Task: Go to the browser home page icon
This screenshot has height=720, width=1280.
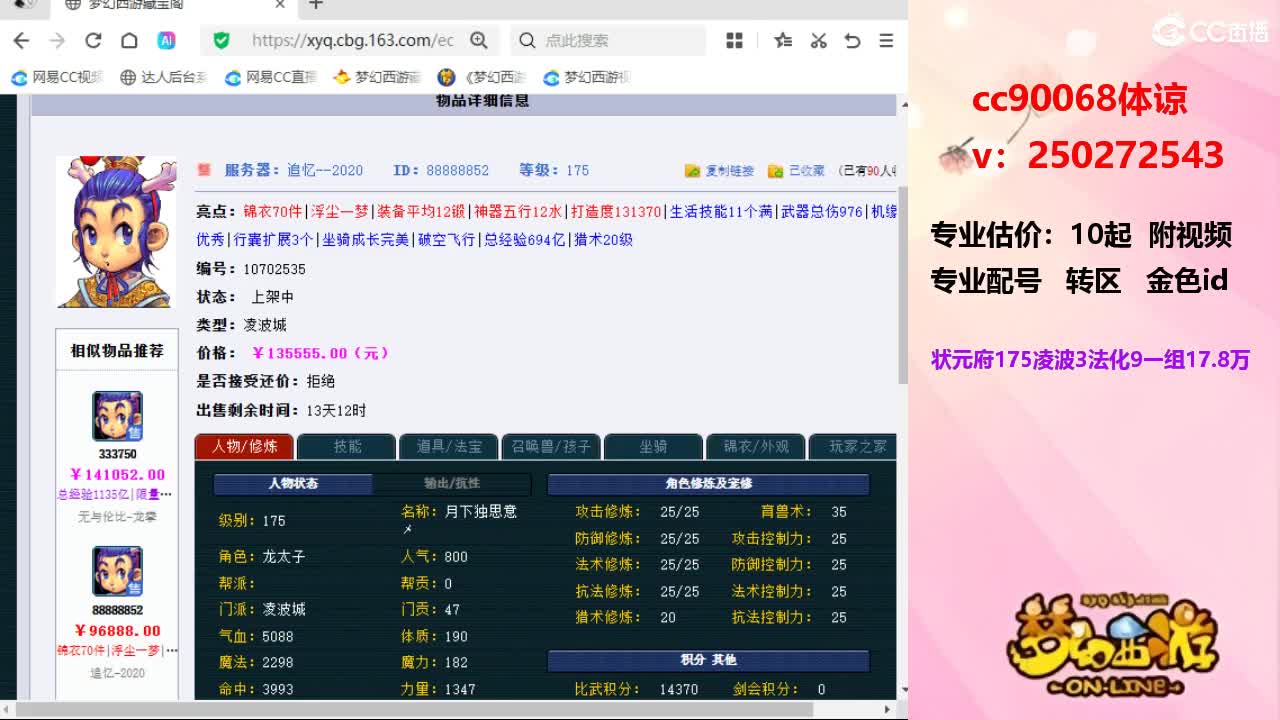Action: coord(129,40)
